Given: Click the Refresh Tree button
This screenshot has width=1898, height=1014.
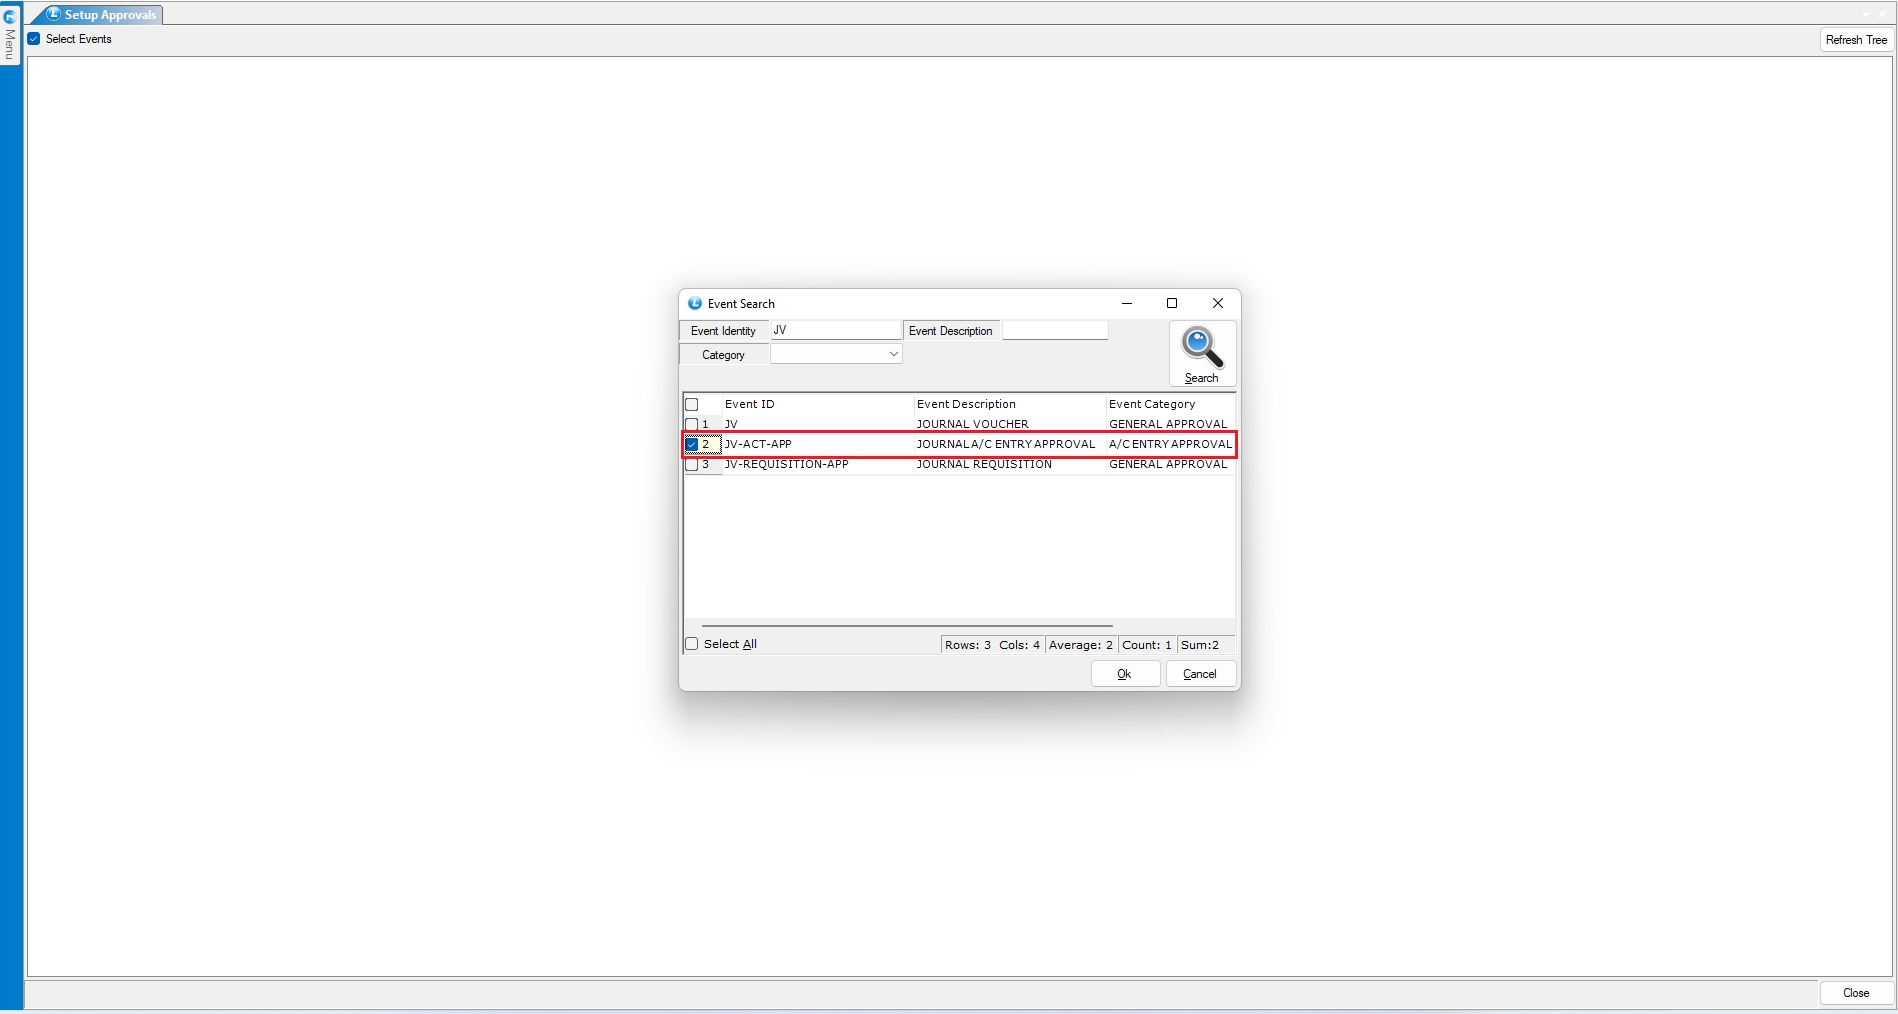Looking at the screenshot, I should point(1856,40).
